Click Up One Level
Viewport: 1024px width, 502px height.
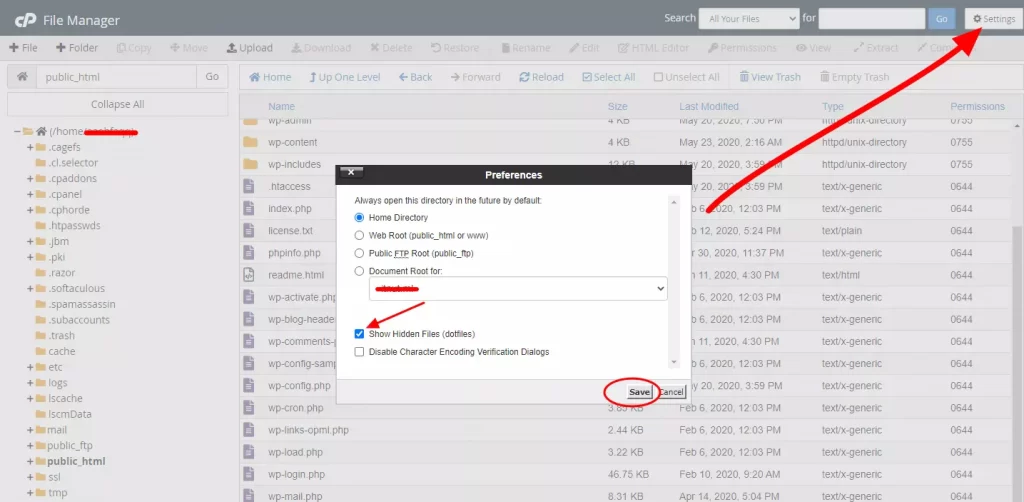[x=345, y=77]
